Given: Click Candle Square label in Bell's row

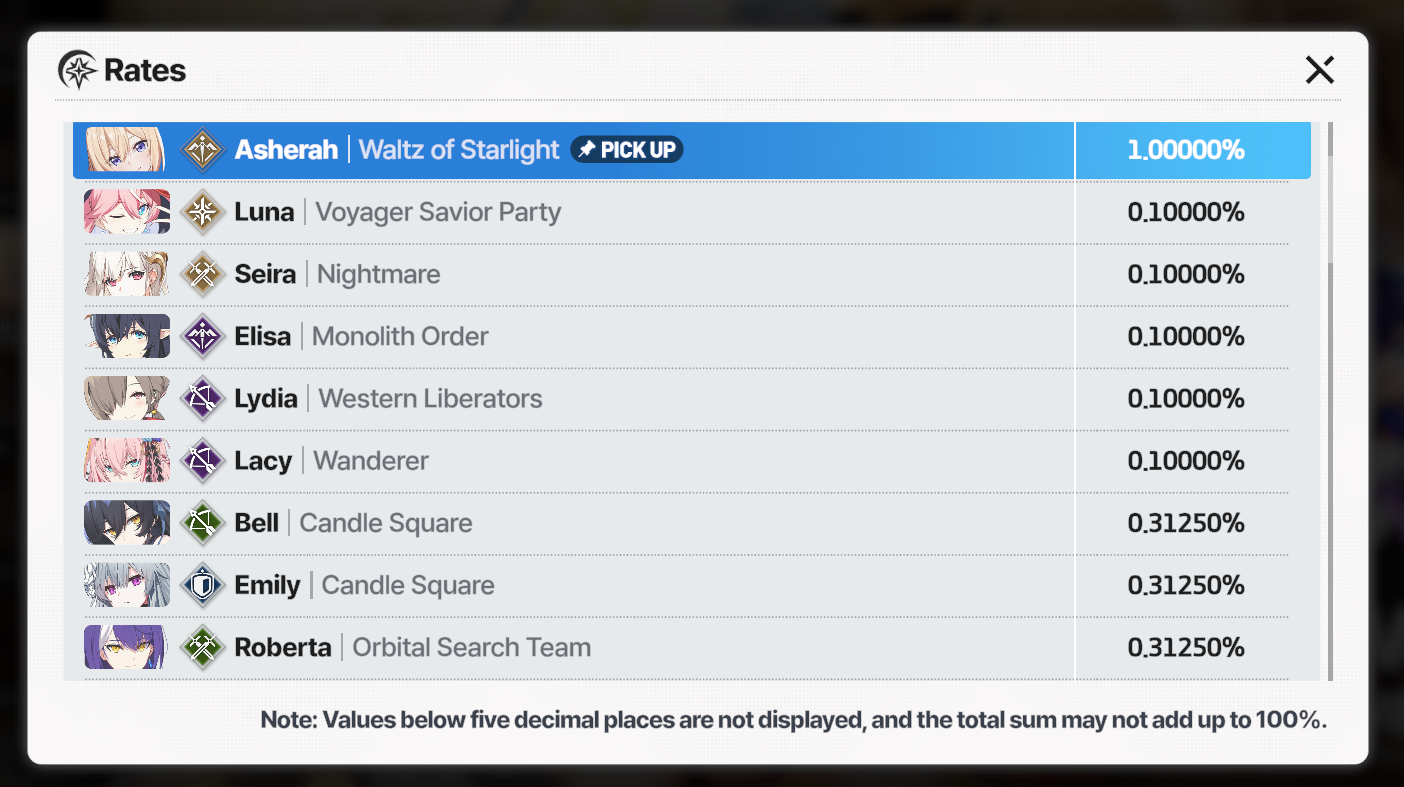Looking at the screenshot, I should (386, 523).
